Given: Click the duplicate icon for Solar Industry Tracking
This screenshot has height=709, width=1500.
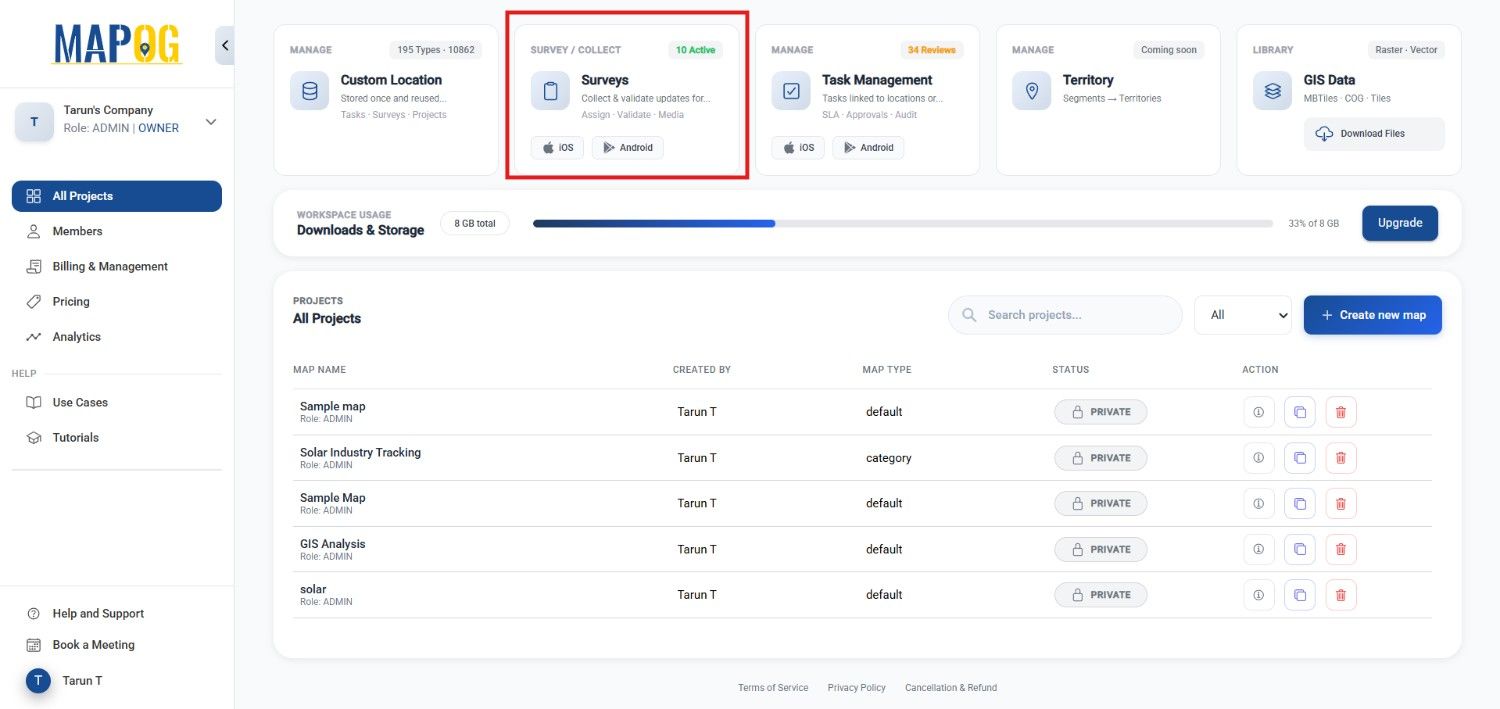Looking at the screenshot, I should (x=1299, y=457).
